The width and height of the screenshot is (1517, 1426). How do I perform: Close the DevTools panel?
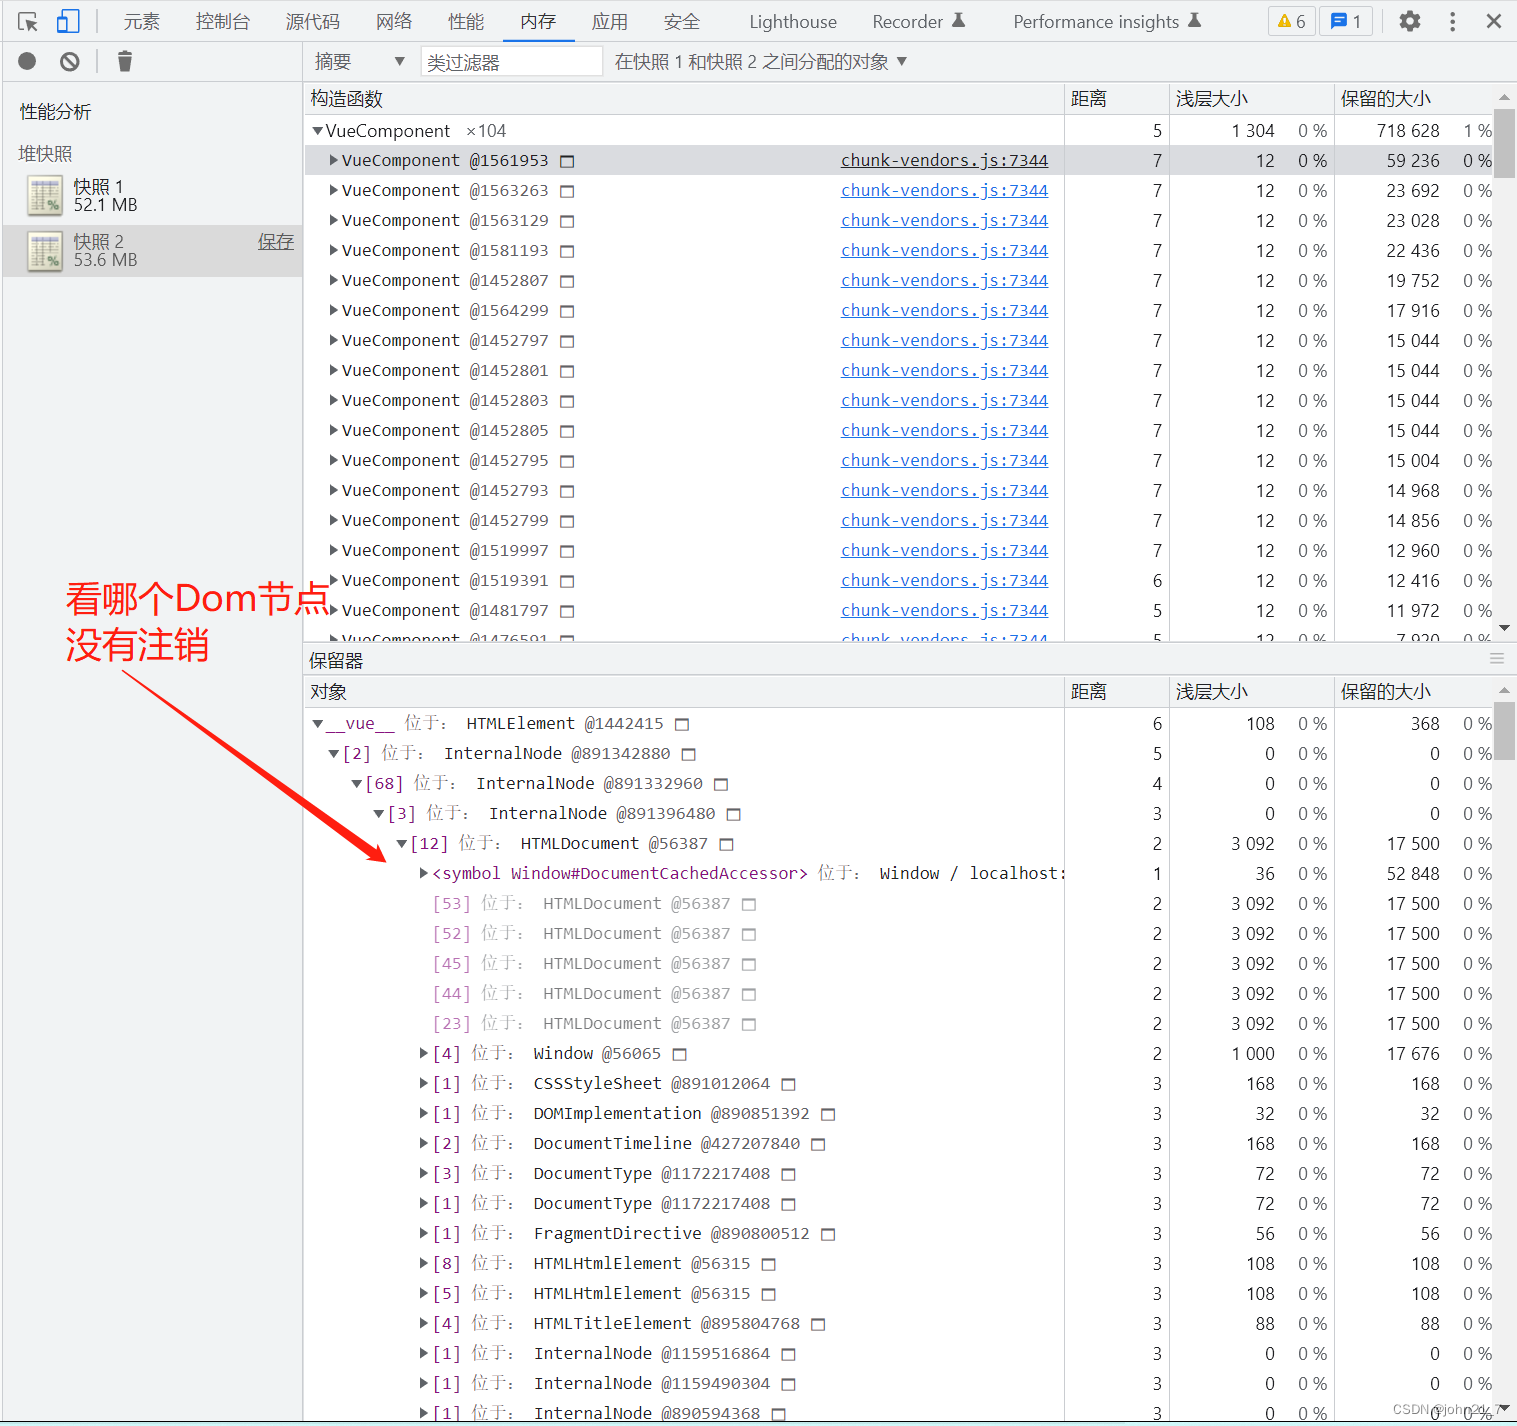[x=1494, y=21]
